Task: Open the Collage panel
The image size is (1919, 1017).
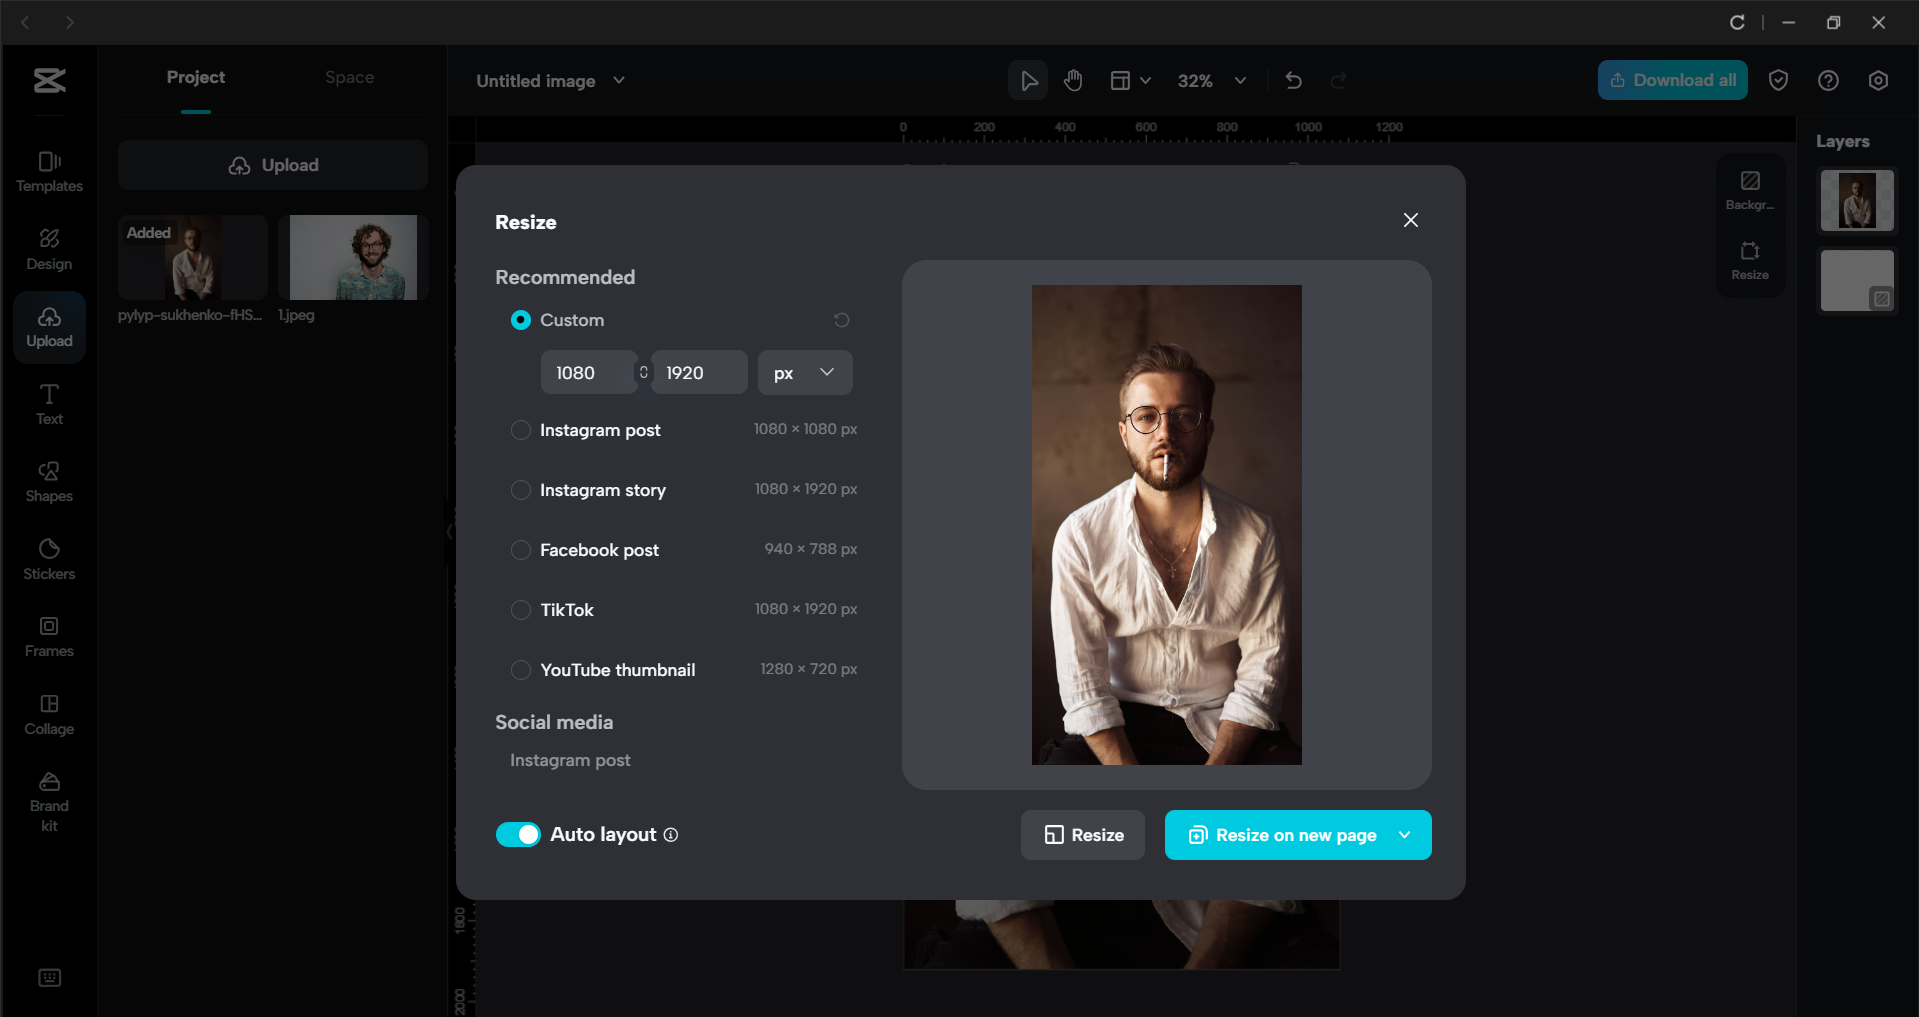Action: point(49,714)
